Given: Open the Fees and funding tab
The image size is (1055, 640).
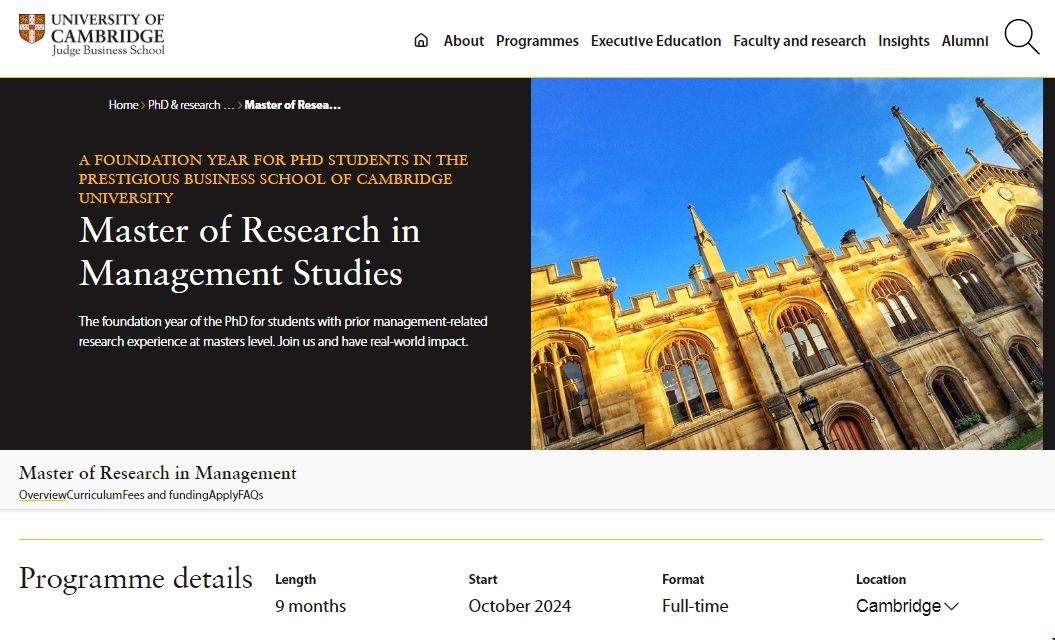Looking at the screenshot, I should [x=163, y=494].
